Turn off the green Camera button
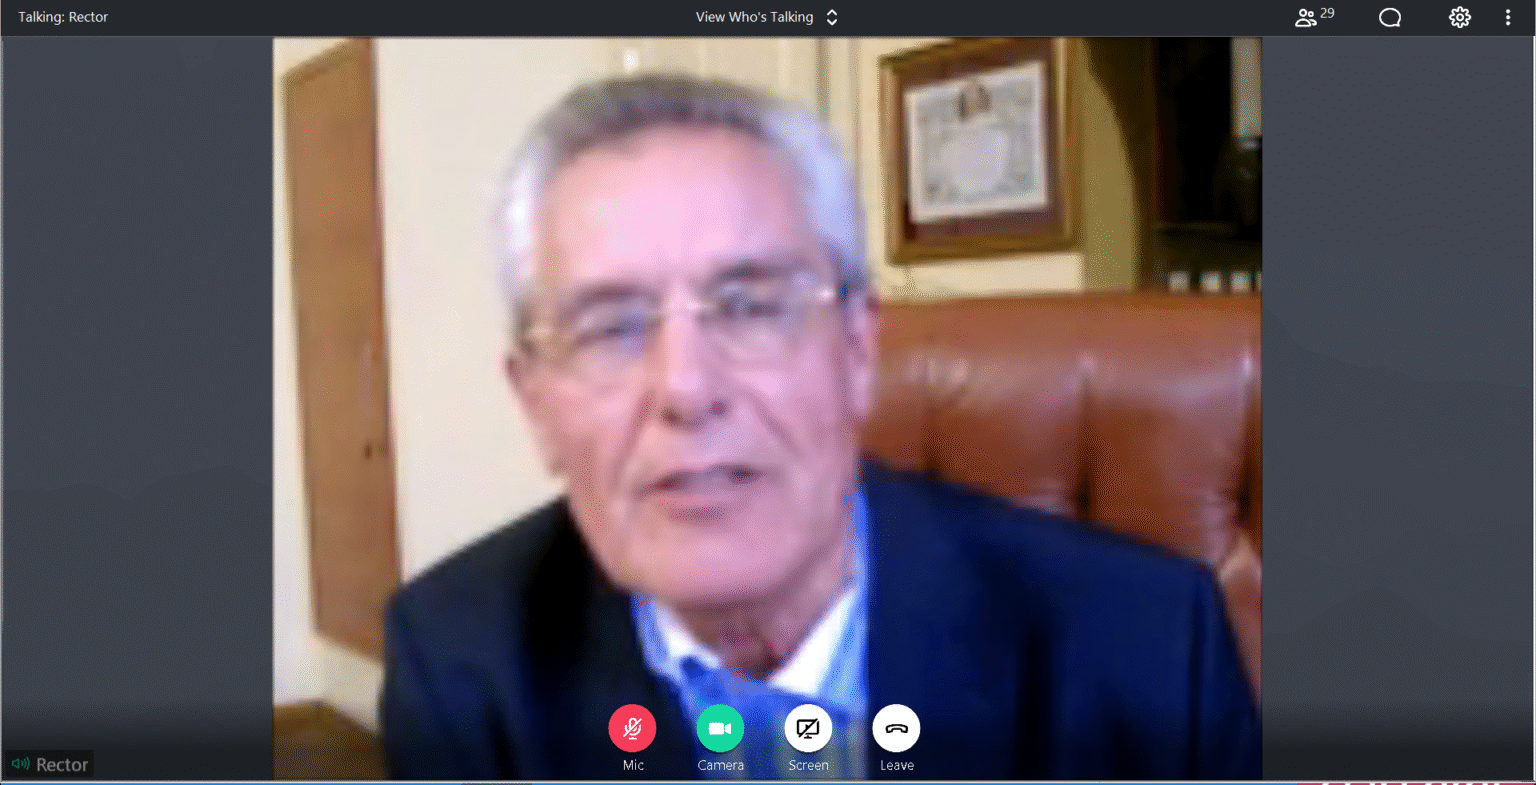Viewport: 1536px width, 785px height. tap(720, 729)
